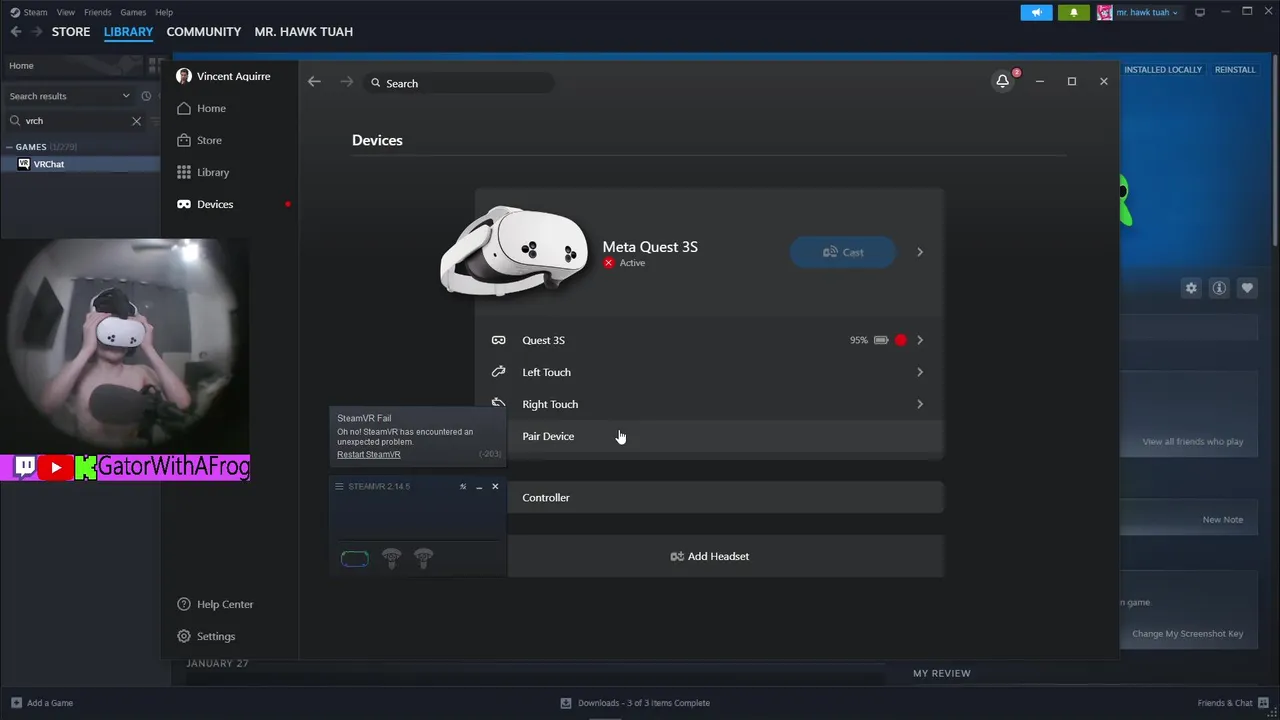Viewport: 1280px width, 720px height.
Task: Click the Steam library search field
Action: (x=75, y=120)
